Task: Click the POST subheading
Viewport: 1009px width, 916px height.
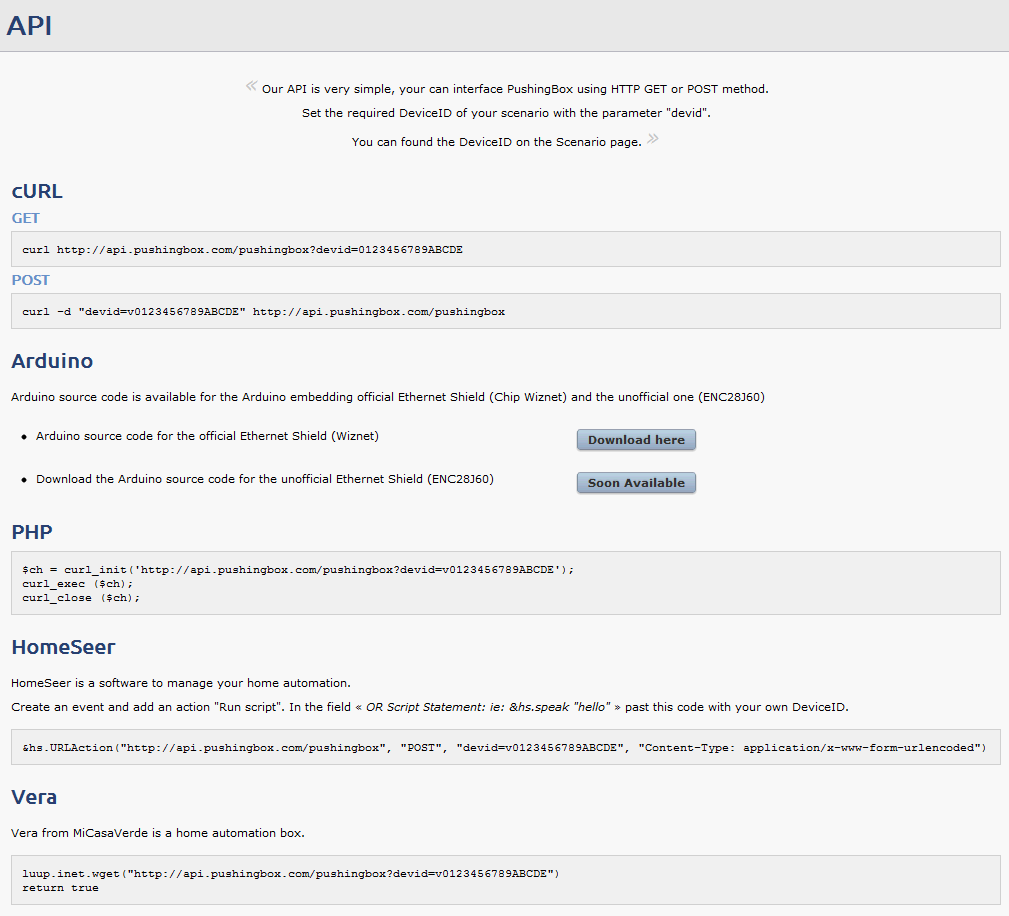Action: click(x=30, y=280)
